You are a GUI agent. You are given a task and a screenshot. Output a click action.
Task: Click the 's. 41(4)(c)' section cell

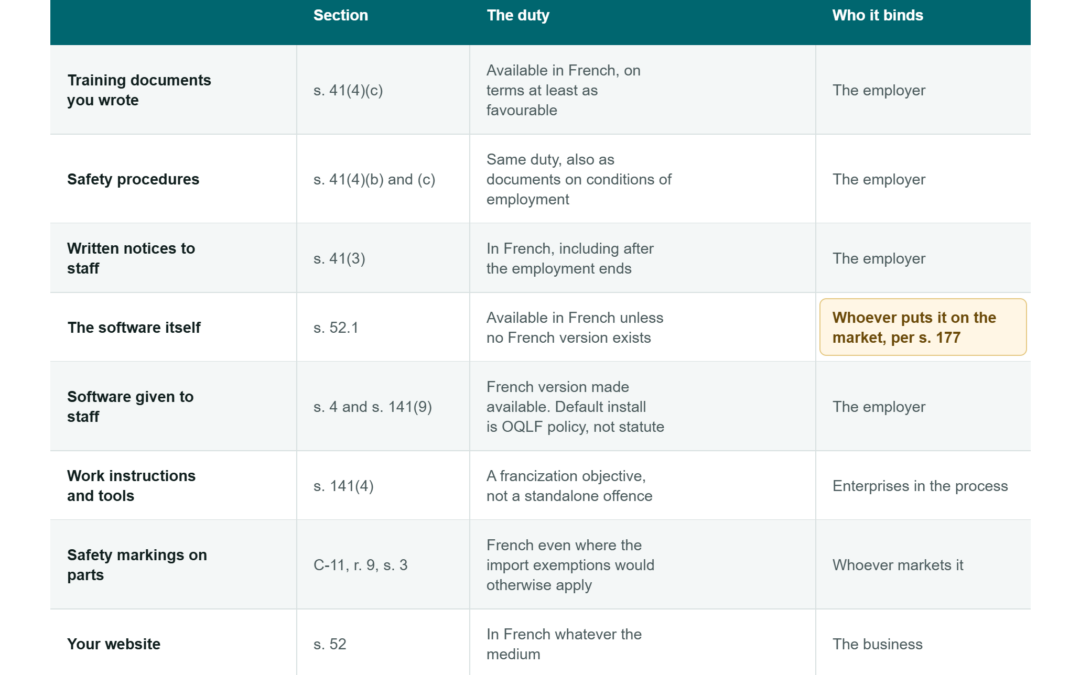(348, 90)
